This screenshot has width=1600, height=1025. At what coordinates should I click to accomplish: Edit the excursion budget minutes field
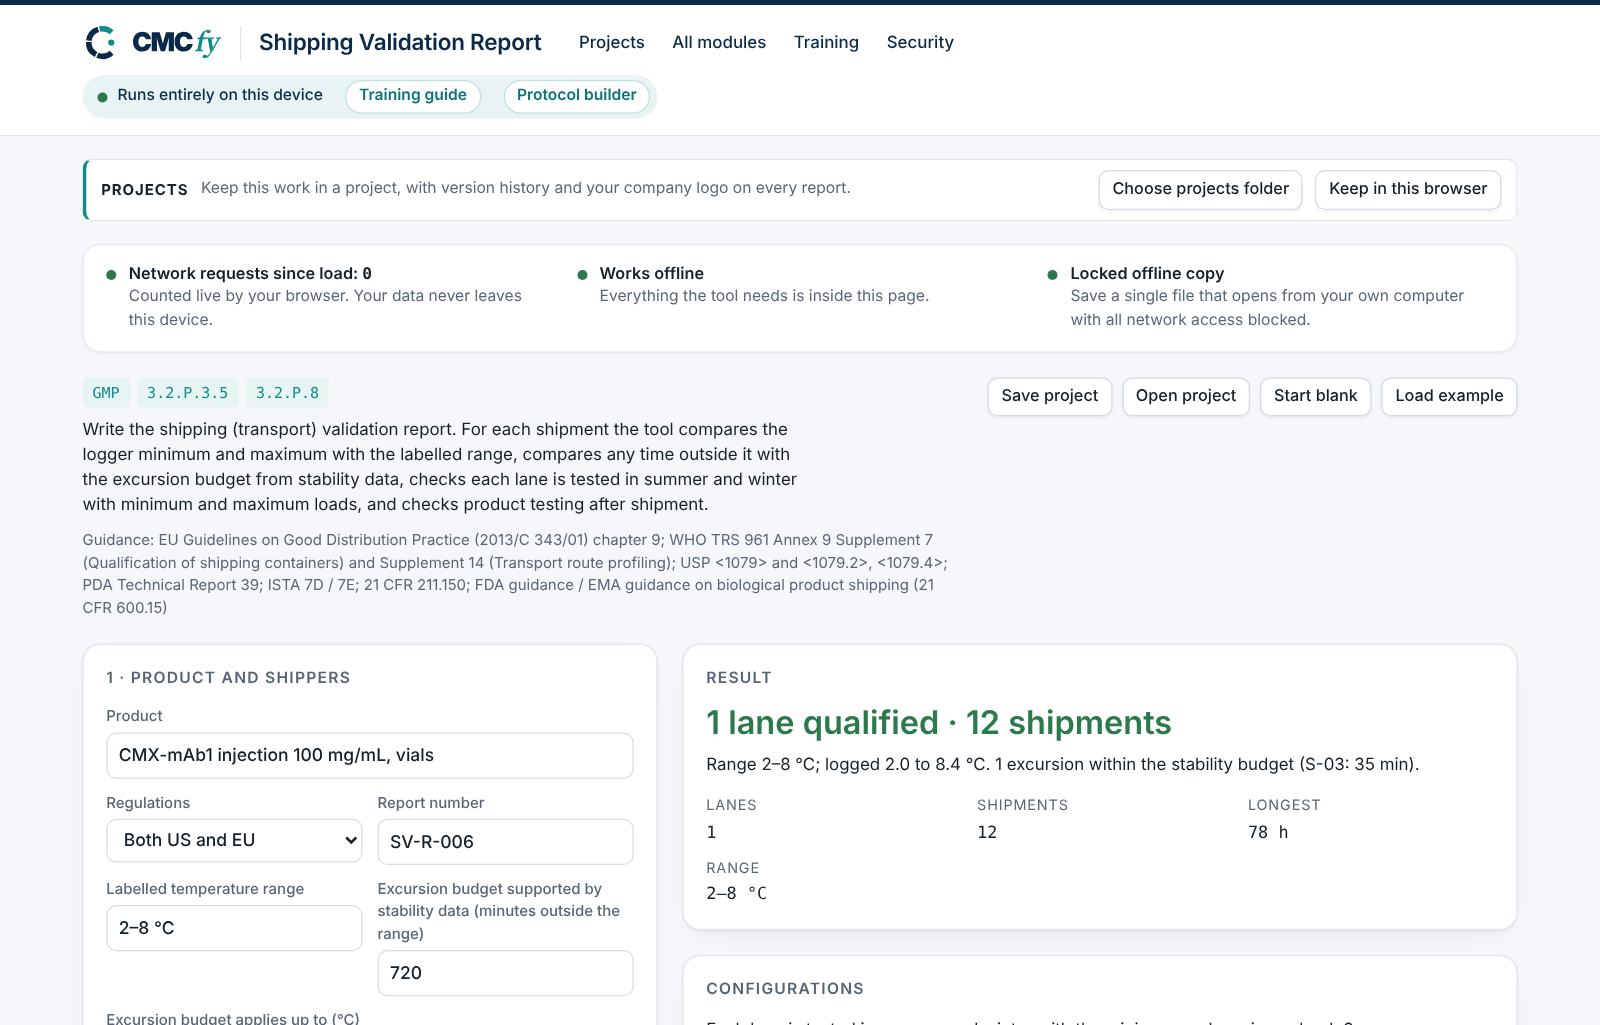click(505, 973)
